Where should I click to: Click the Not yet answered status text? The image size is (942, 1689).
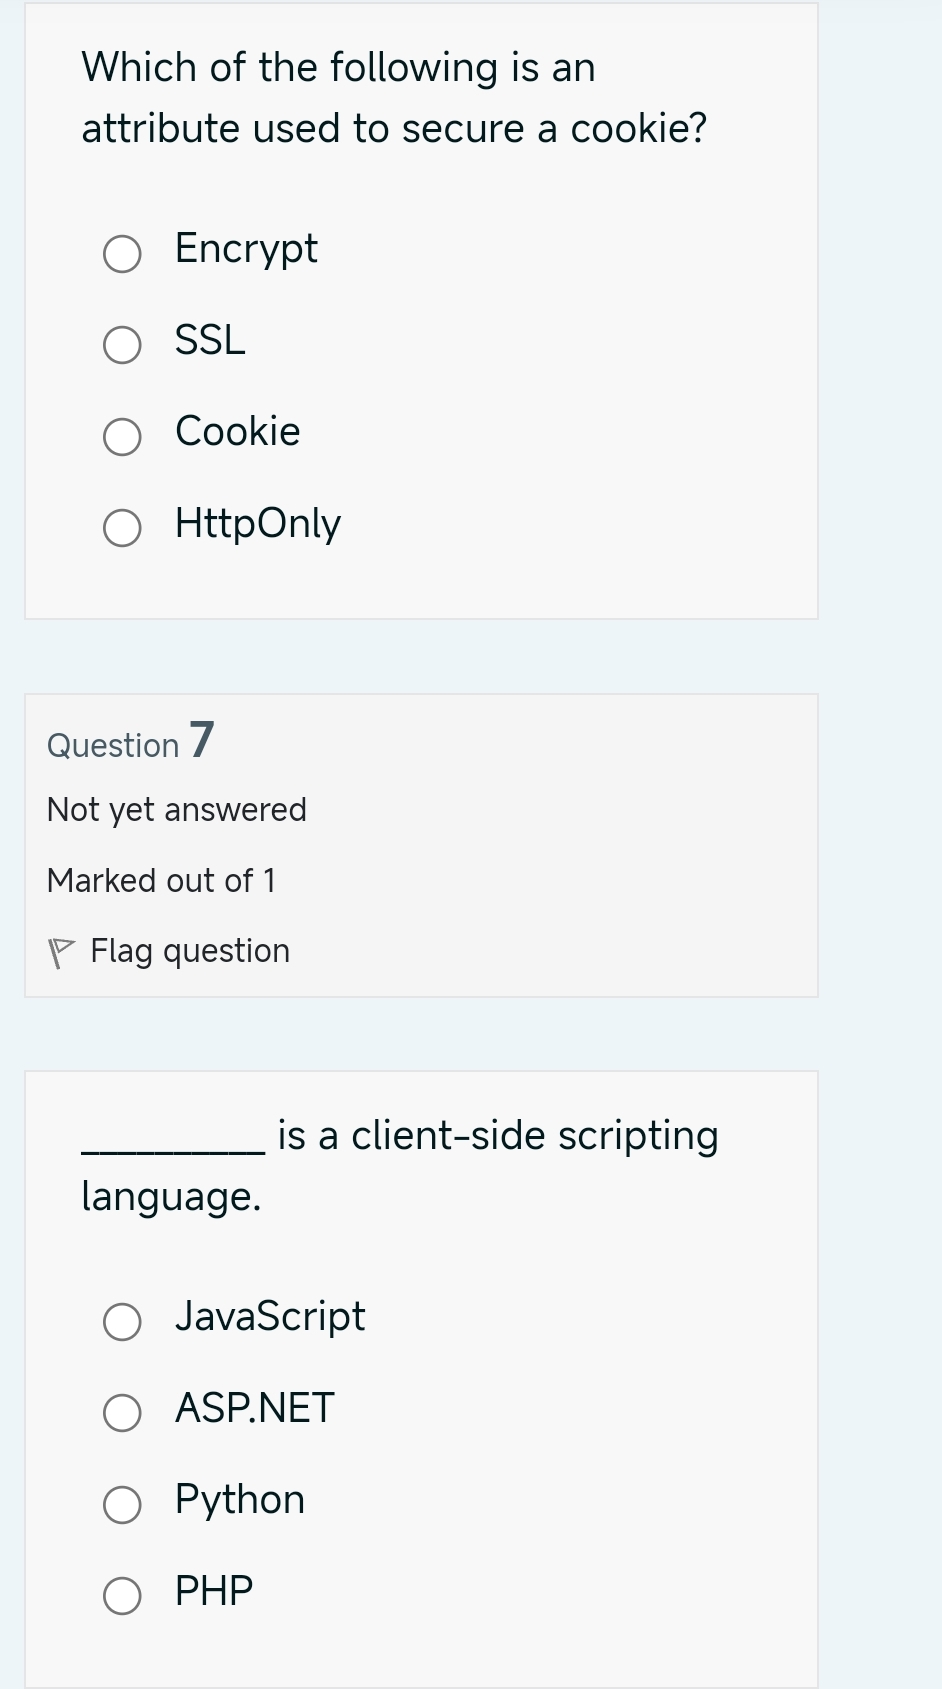coord(176,809)
